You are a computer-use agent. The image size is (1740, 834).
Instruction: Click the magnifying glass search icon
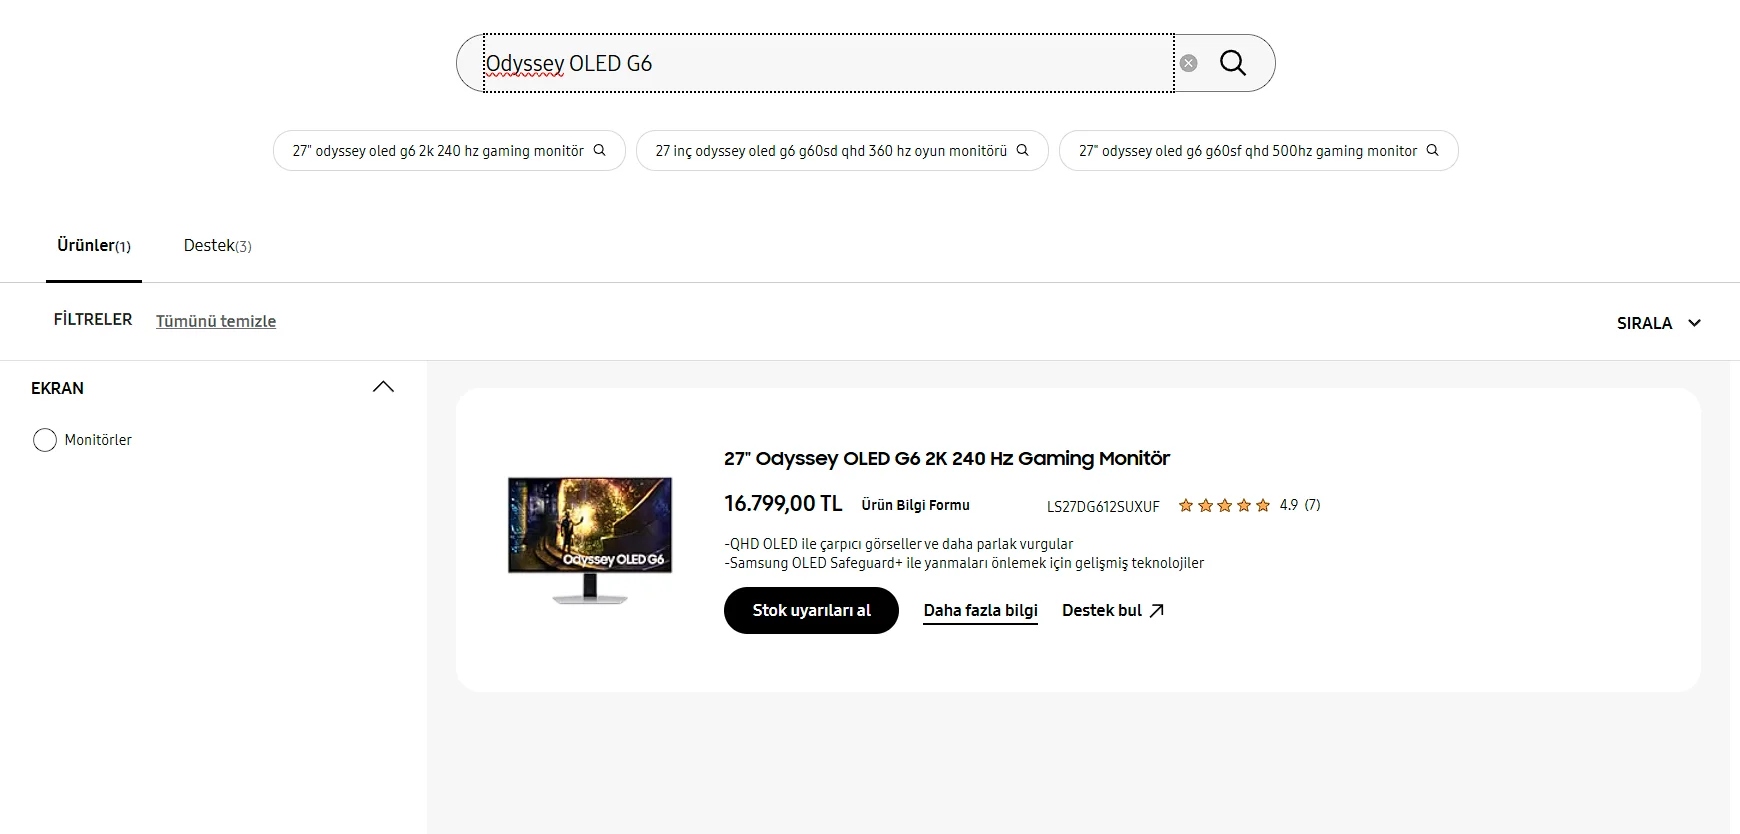tap(1233, 63)
